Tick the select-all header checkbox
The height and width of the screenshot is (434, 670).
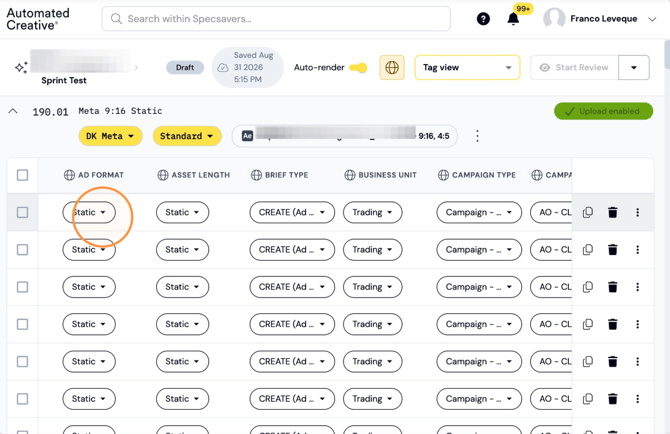pyautogui.click(x=22, y=175)
